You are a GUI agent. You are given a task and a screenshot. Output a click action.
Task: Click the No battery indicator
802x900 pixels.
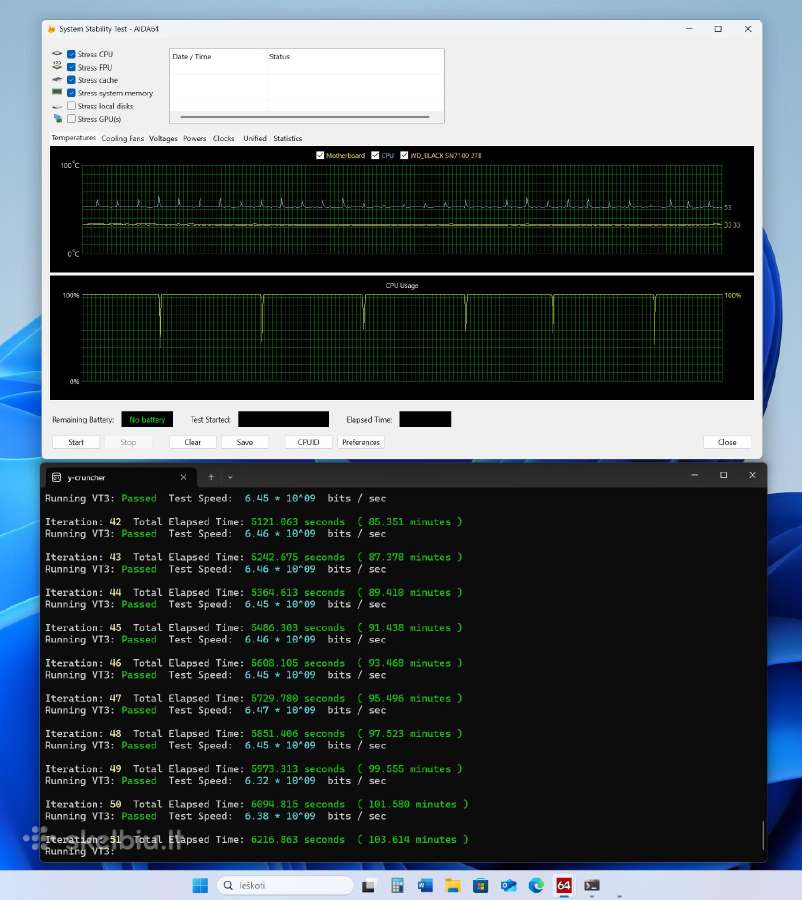click(x=147, y=419)
